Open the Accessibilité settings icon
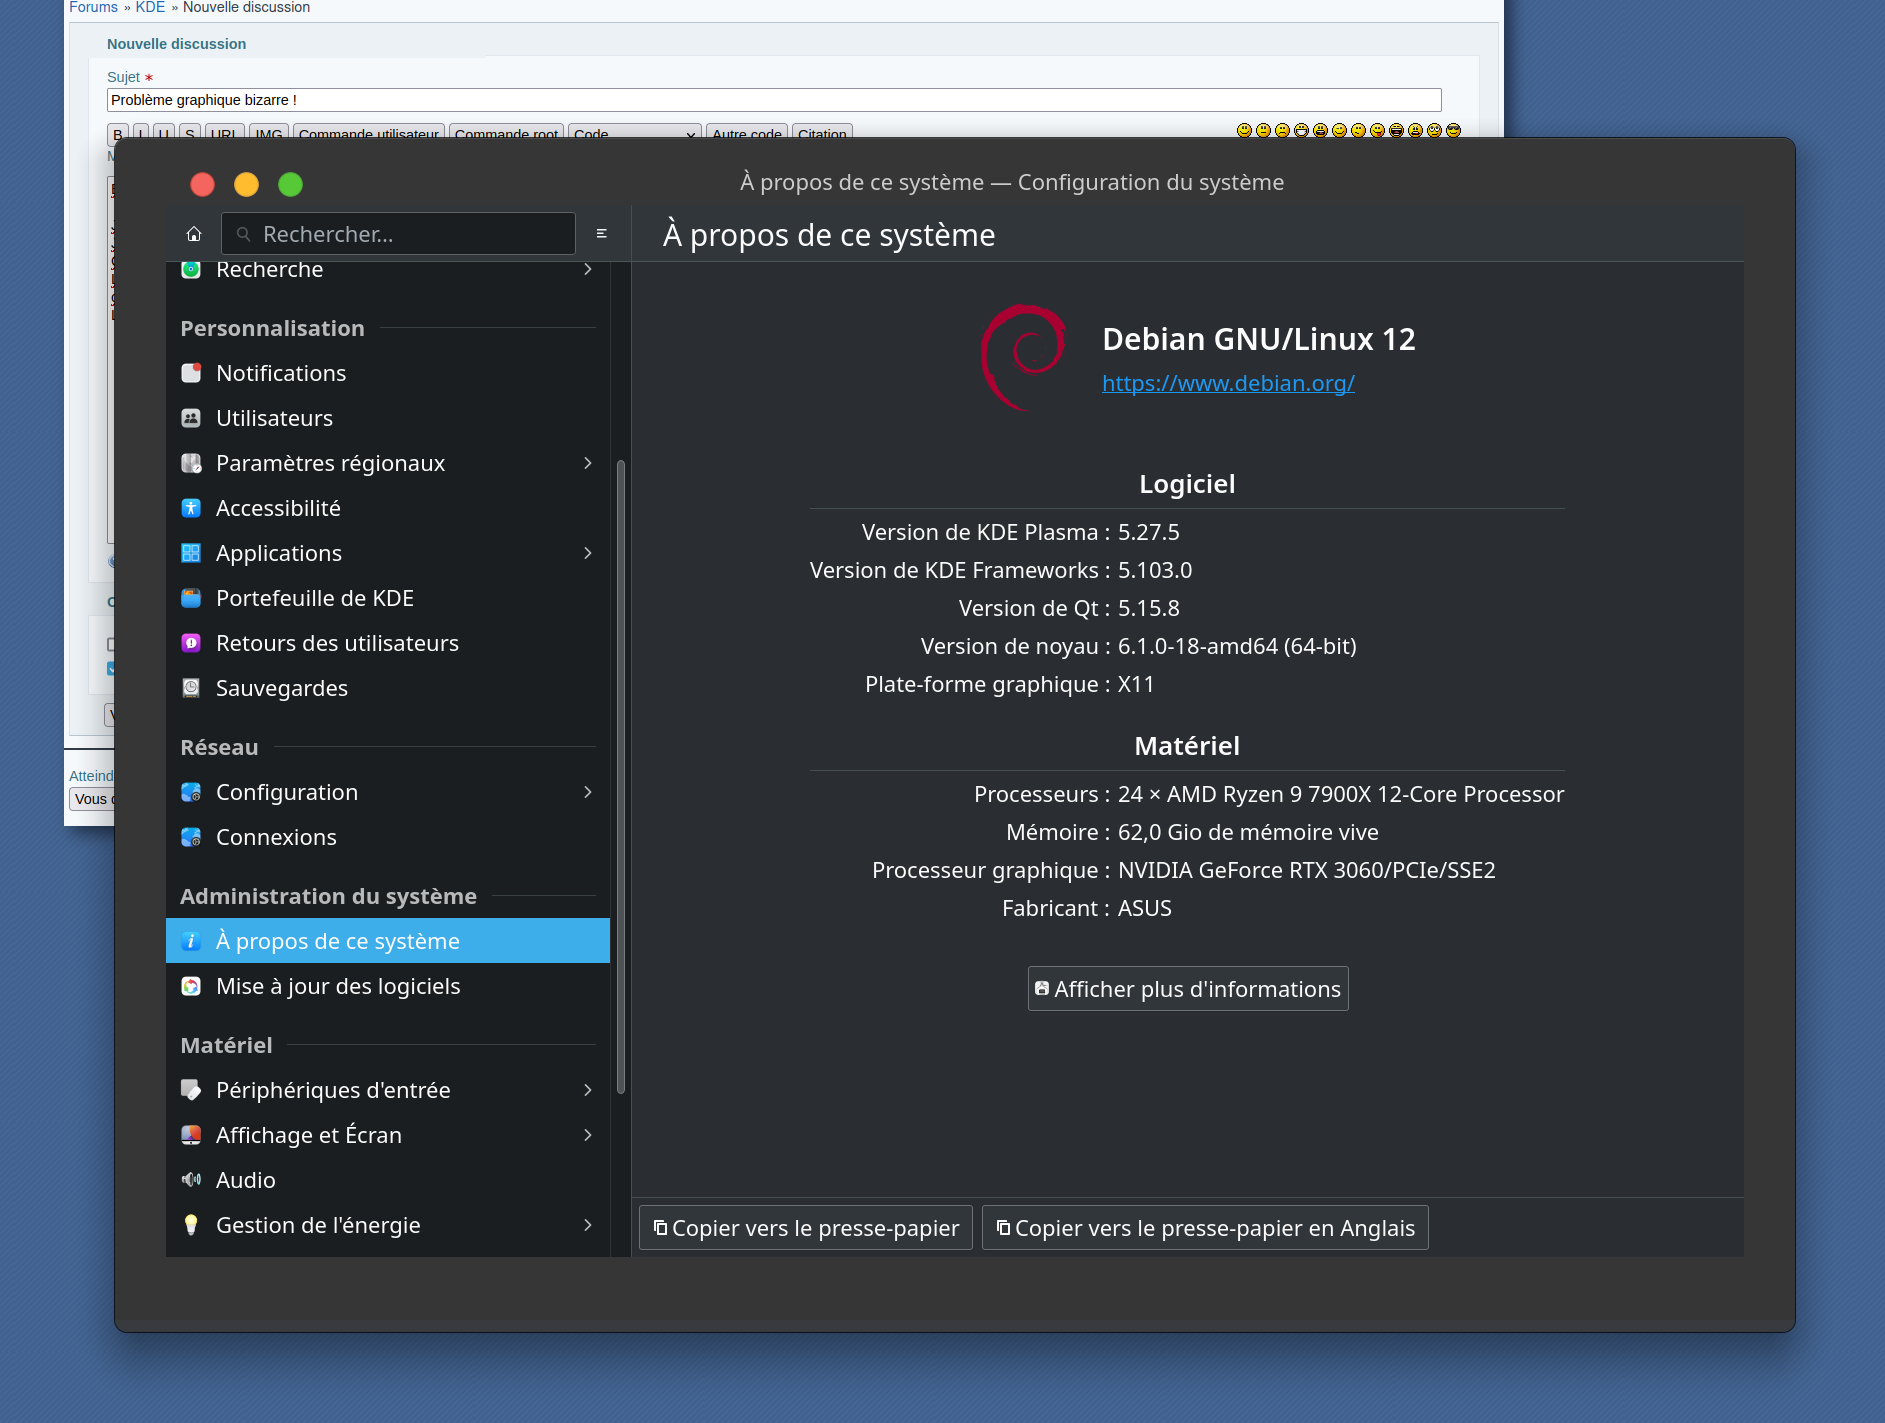The height and width of the screenshot is (1423, 1885). (191, 507)
